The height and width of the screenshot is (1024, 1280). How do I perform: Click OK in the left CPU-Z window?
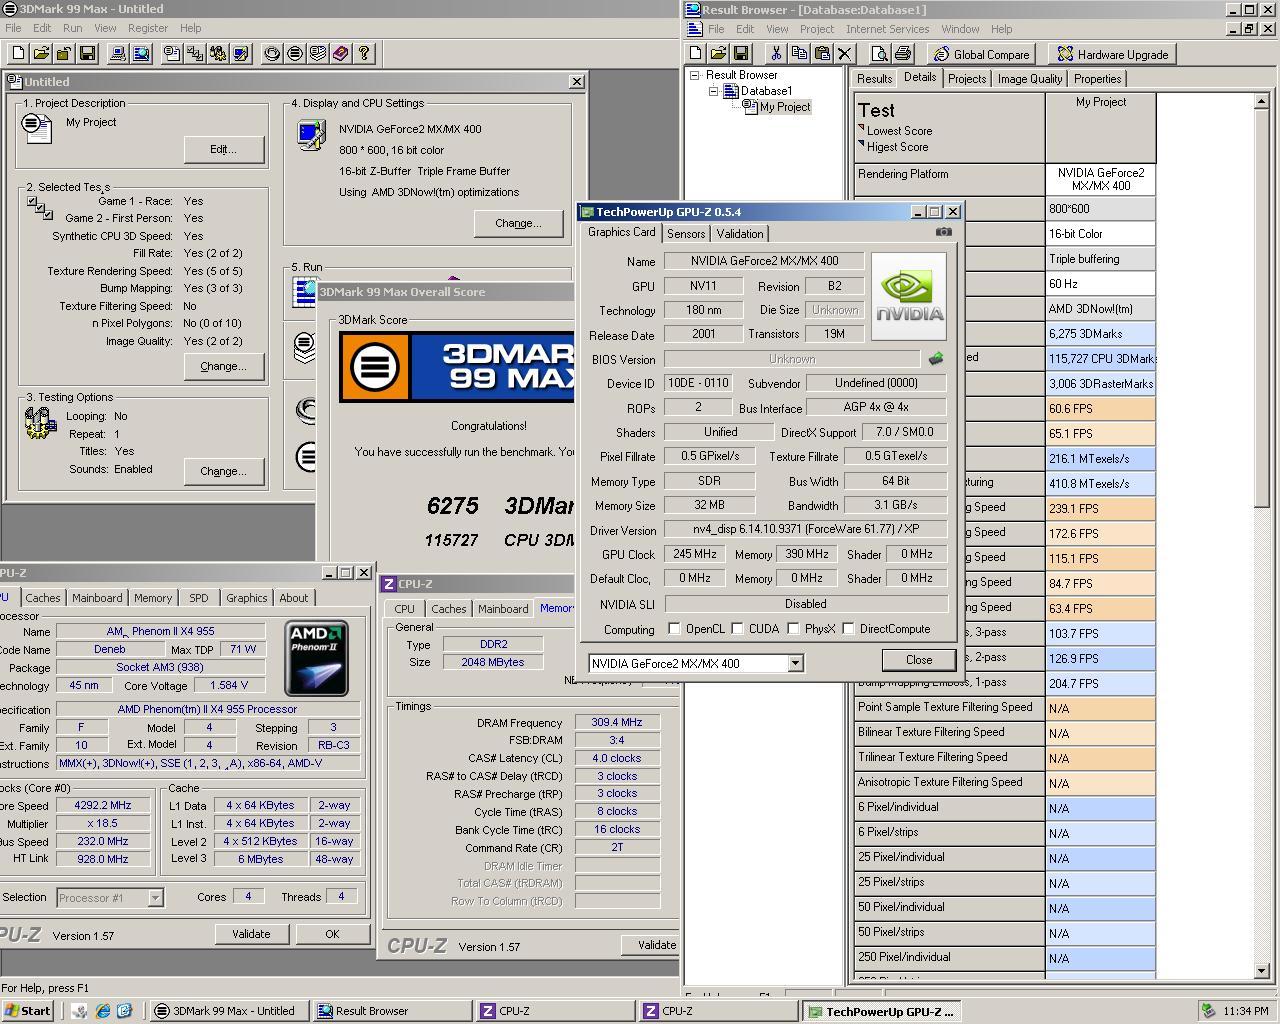[332, 934]
